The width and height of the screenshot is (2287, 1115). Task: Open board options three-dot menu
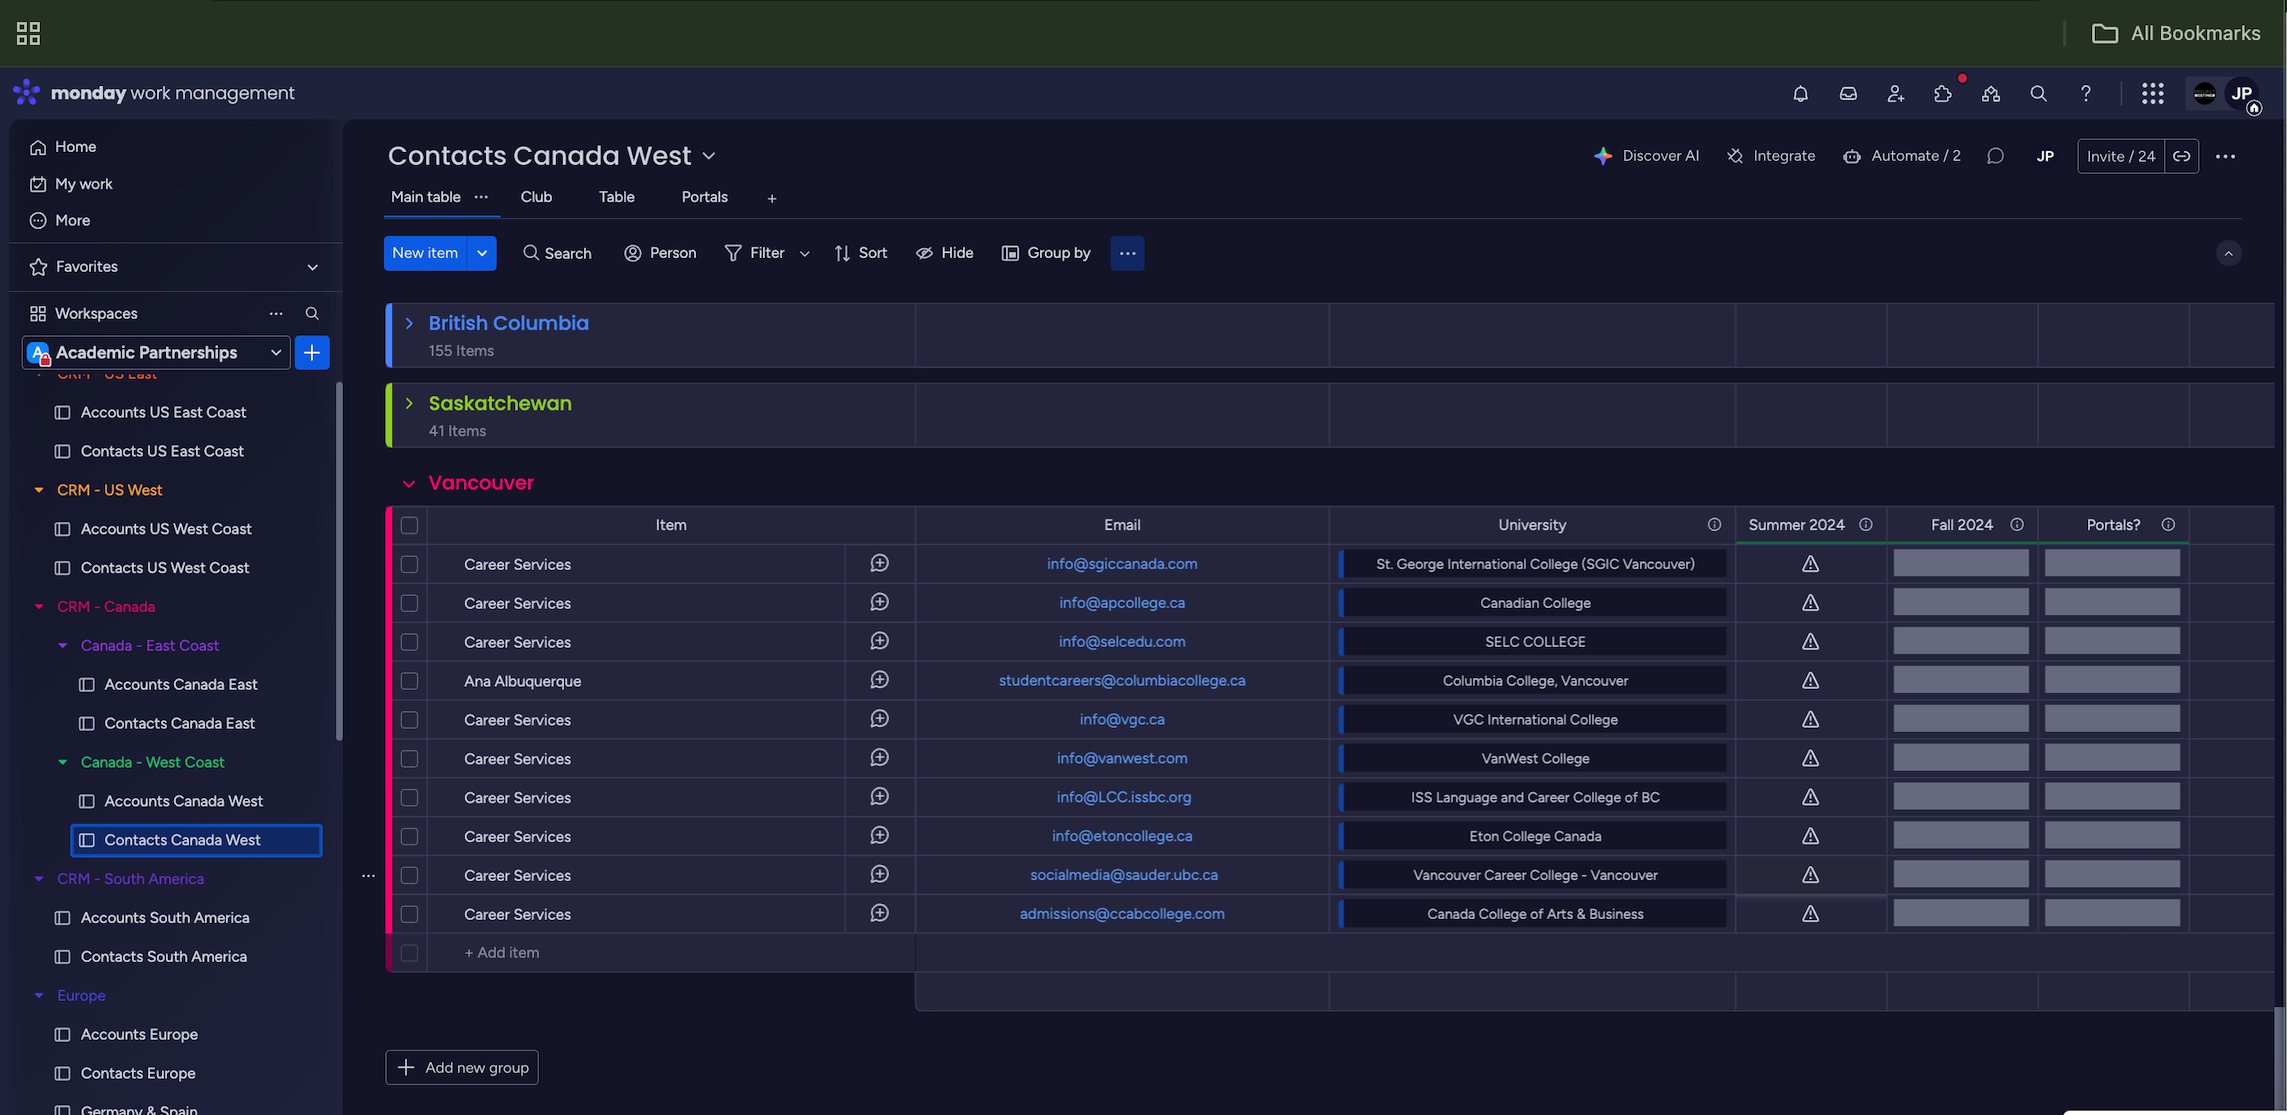(x=2225, y=156)
